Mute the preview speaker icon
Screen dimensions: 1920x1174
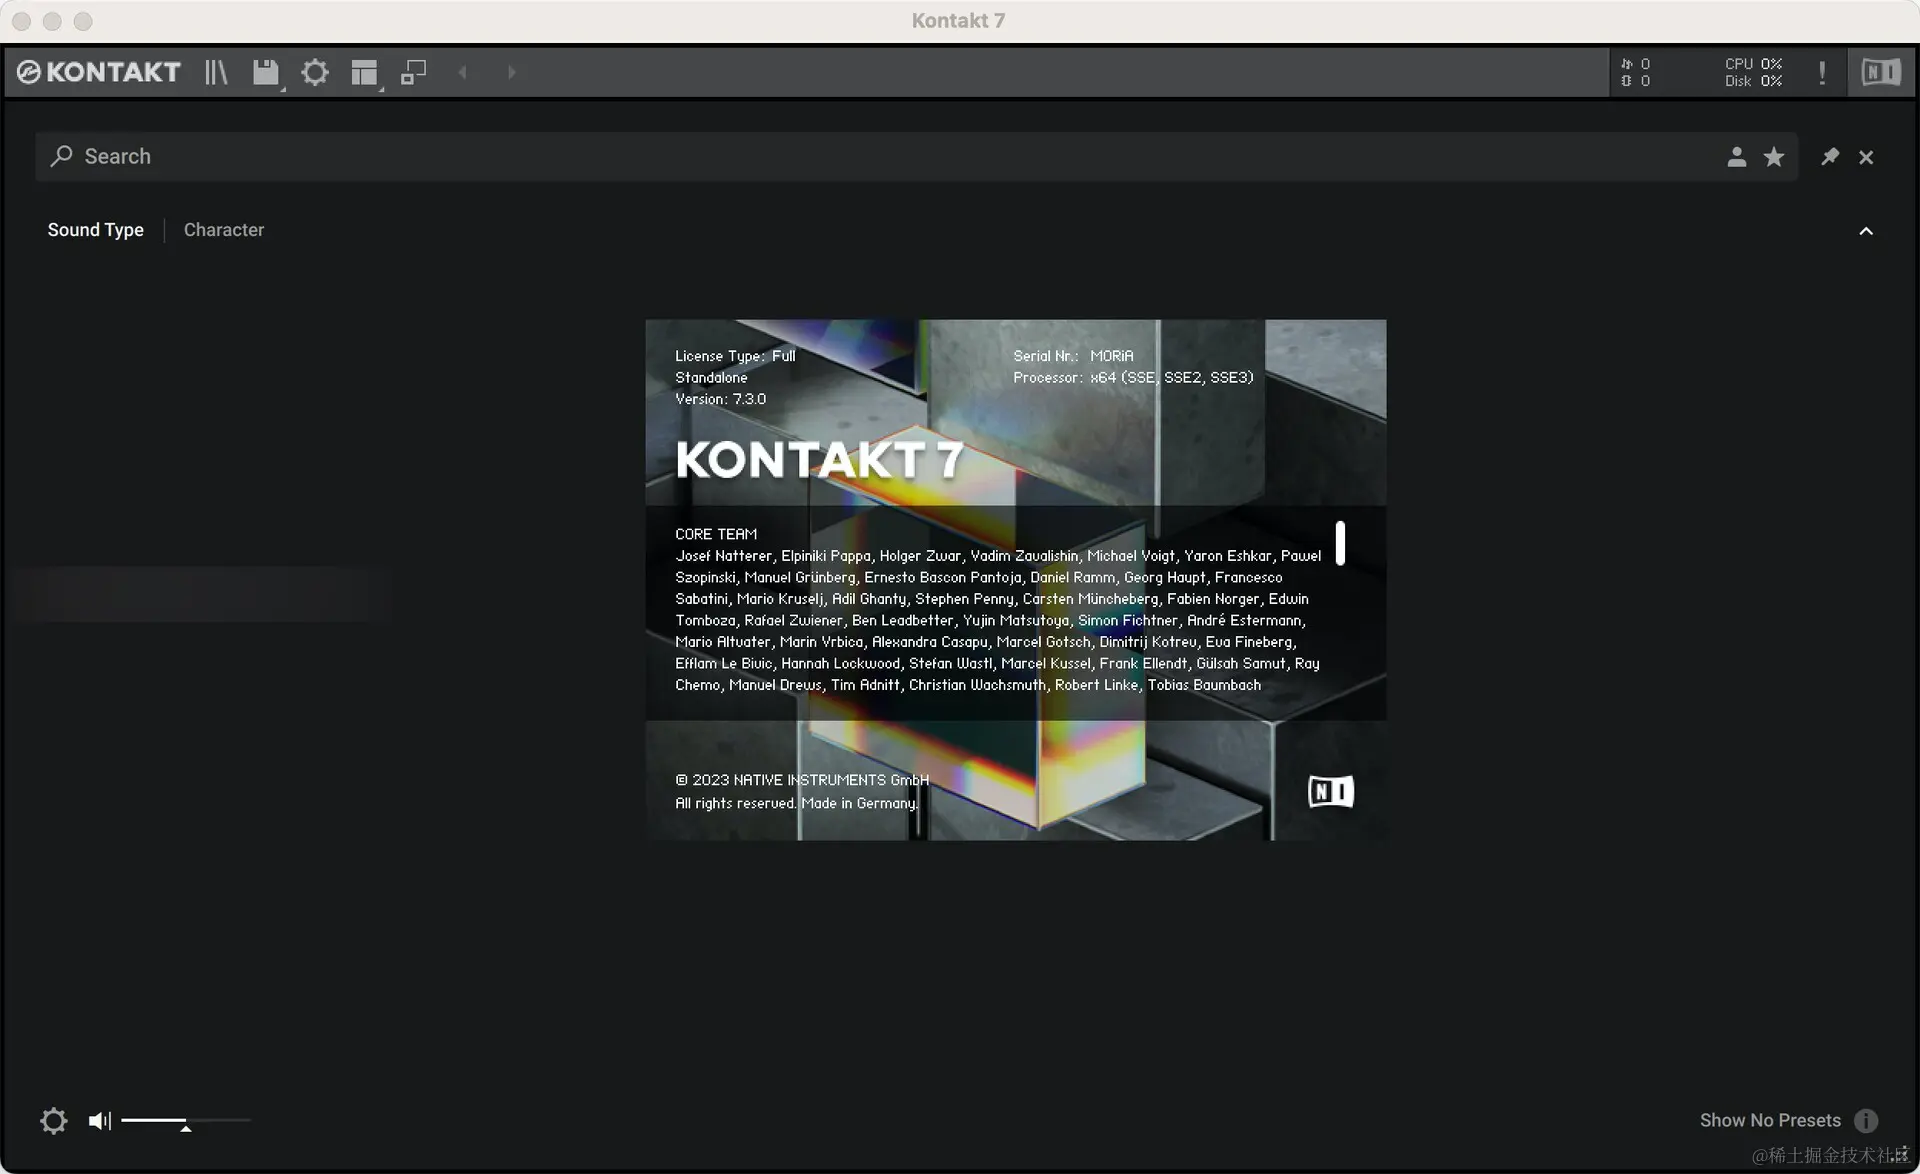coord(99,1121)
